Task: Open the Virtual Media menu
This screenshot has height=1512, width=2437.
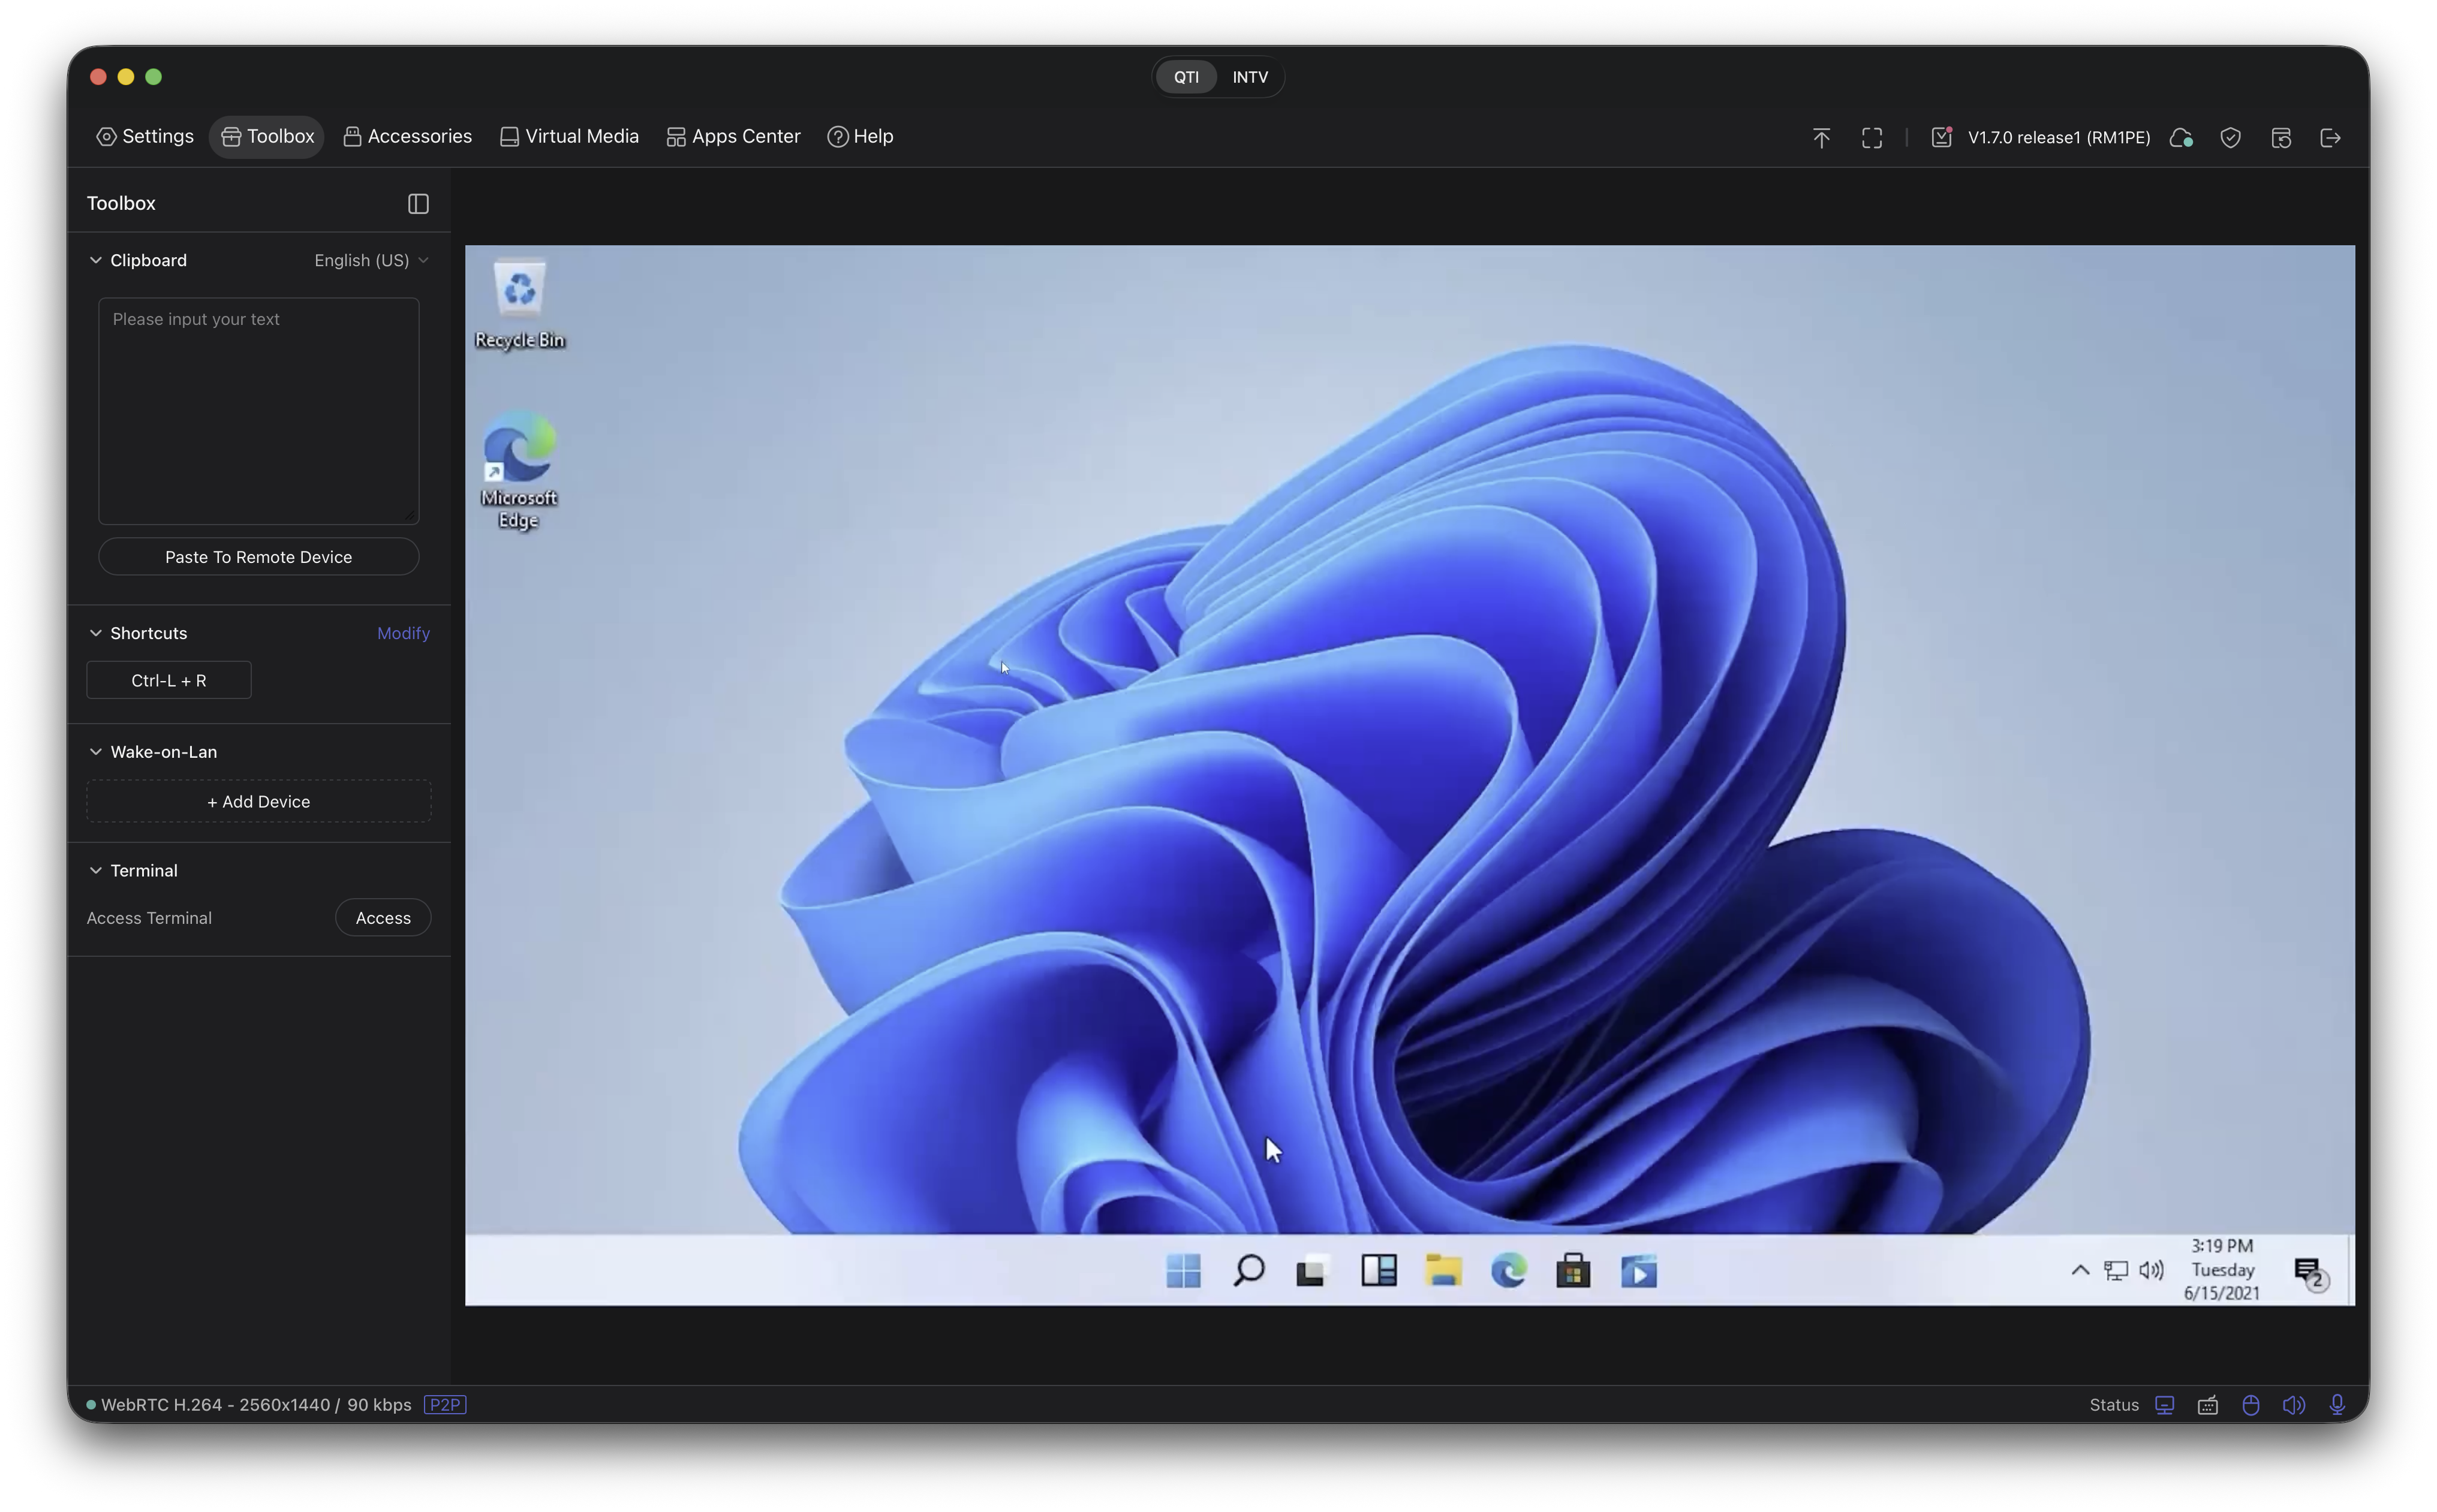Action: coord(569,136)
